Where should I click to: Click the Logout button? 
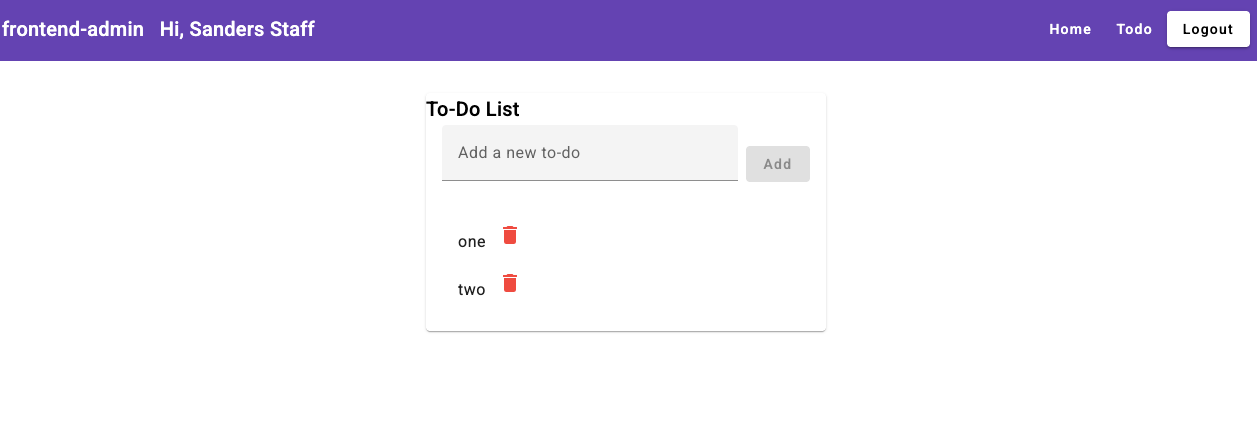[1208, 29]
